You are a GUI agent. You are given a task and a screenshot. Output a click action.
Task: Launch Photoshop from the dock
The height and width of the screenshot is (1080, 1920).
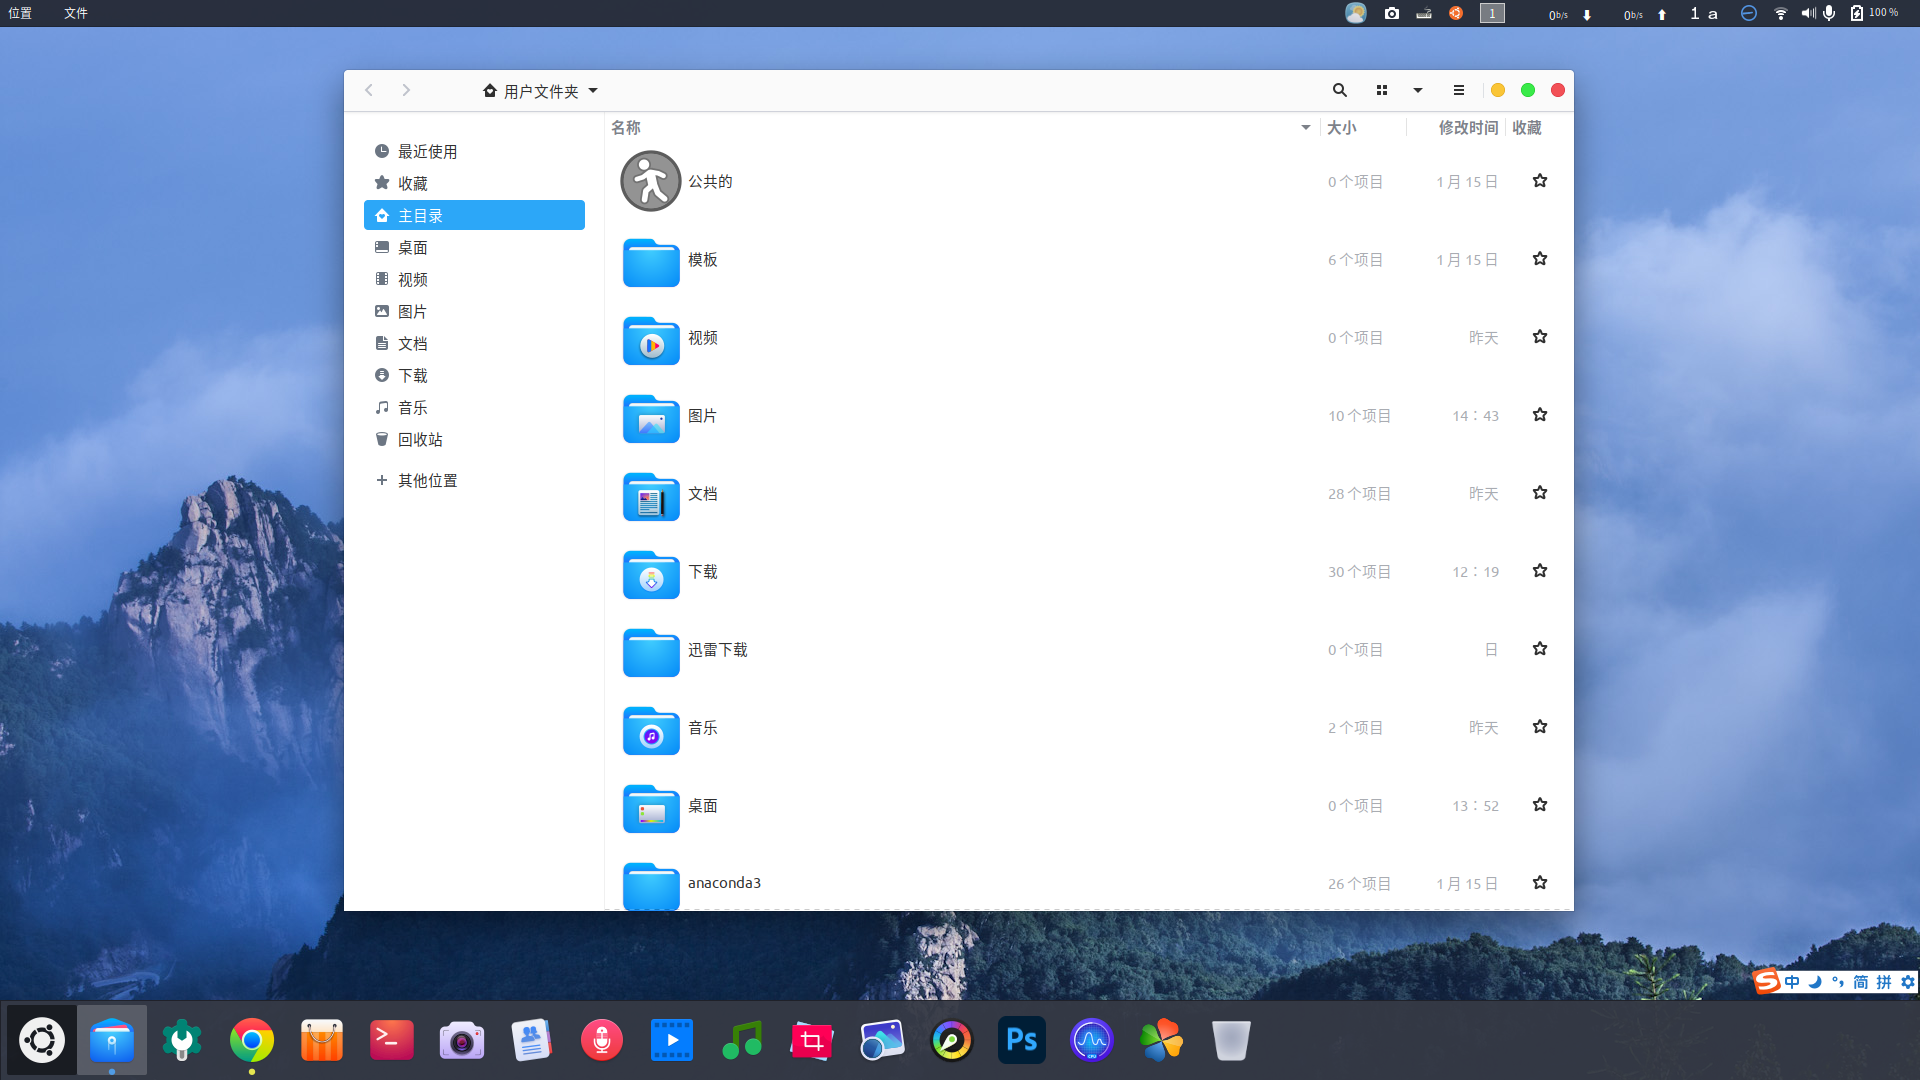click(1021, 1041)
